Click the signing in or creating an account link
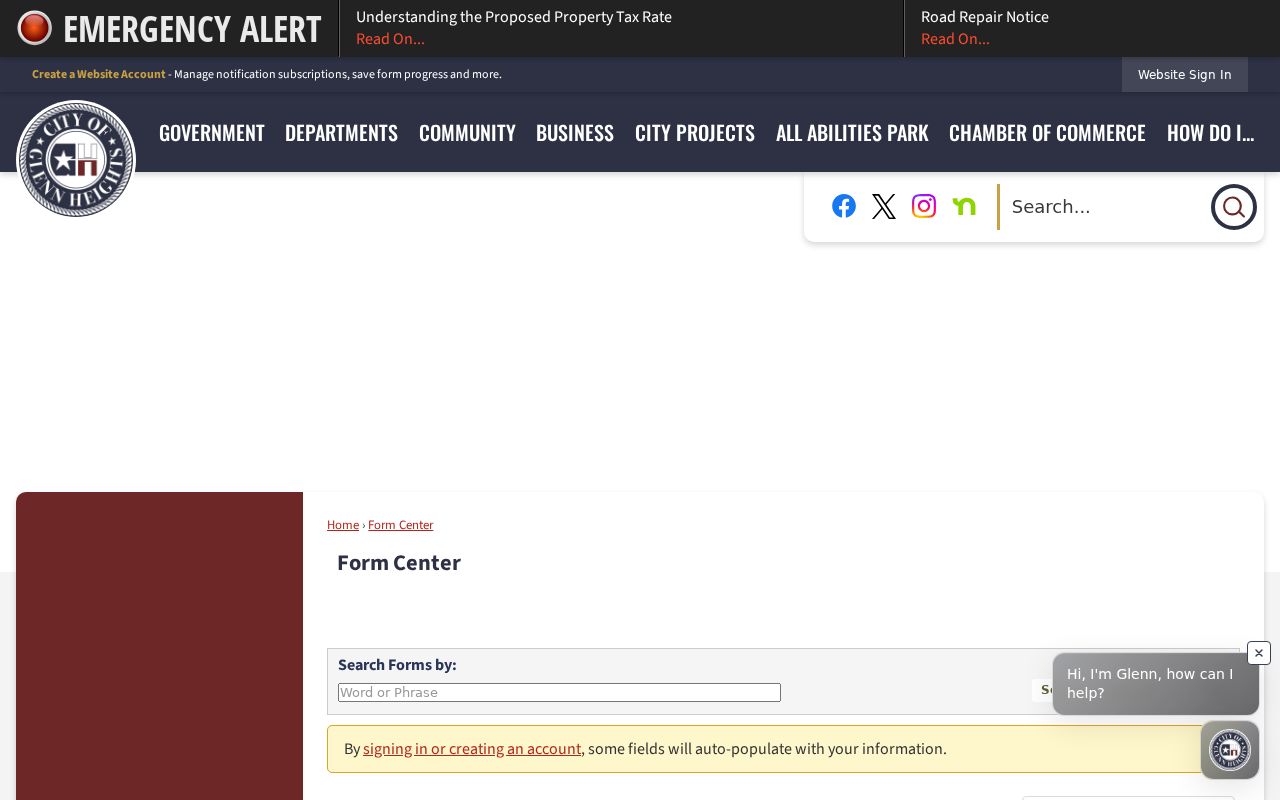 (472, 749)
